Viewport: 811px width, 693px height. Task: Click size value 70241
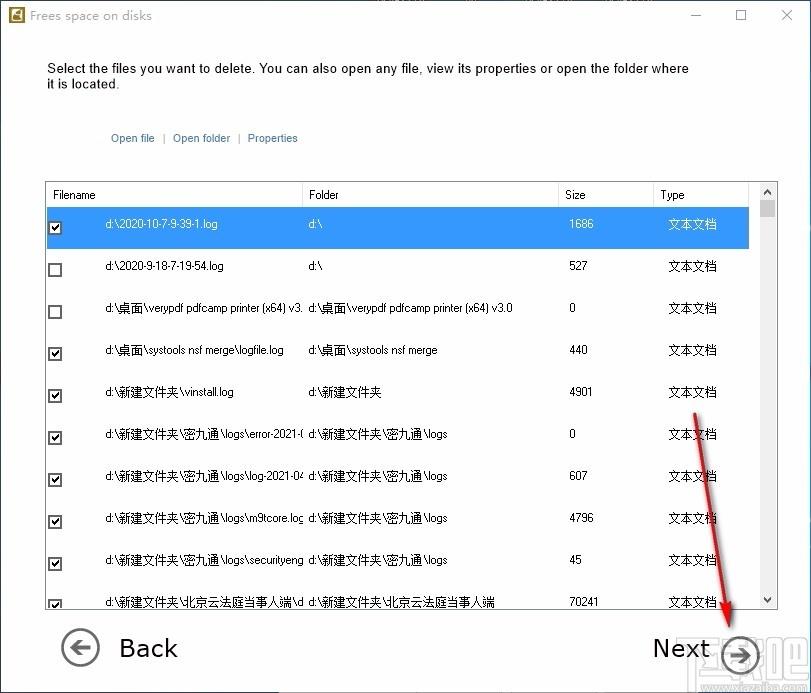click(584, 602)
